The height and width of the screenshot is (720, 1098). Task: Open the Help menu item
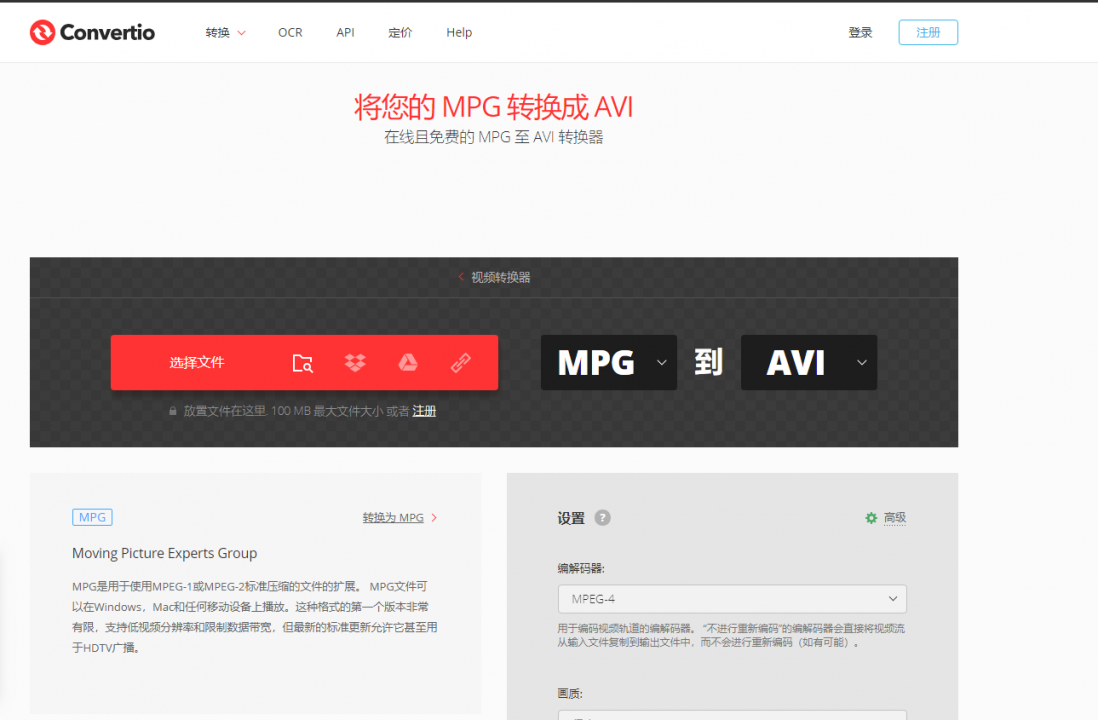(459, 32)
